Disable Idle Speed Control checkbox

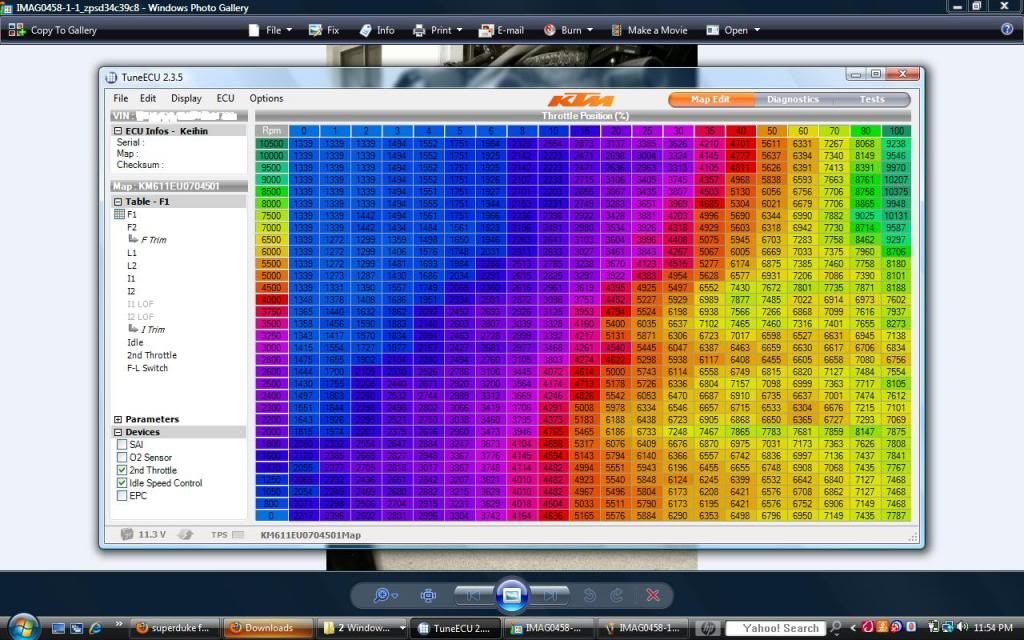122,483
